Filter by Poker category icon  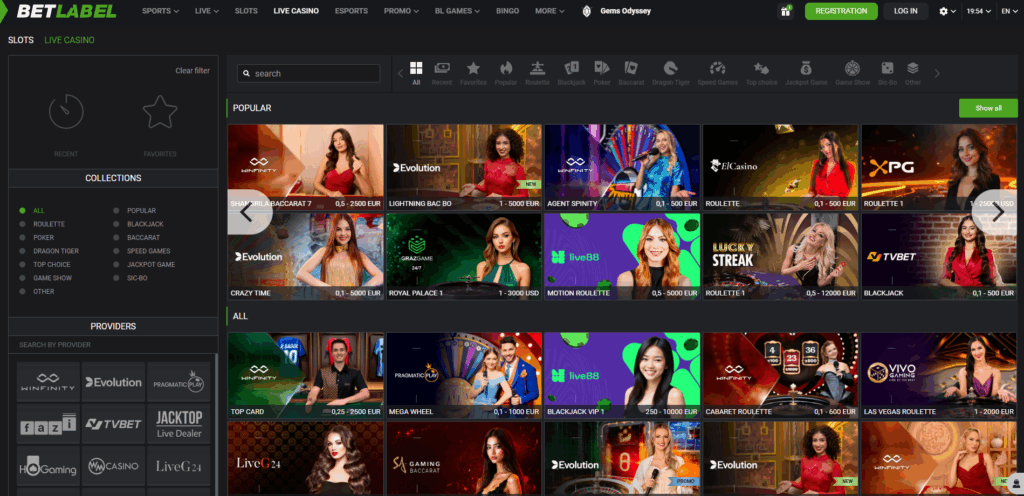tap(601, 68)
